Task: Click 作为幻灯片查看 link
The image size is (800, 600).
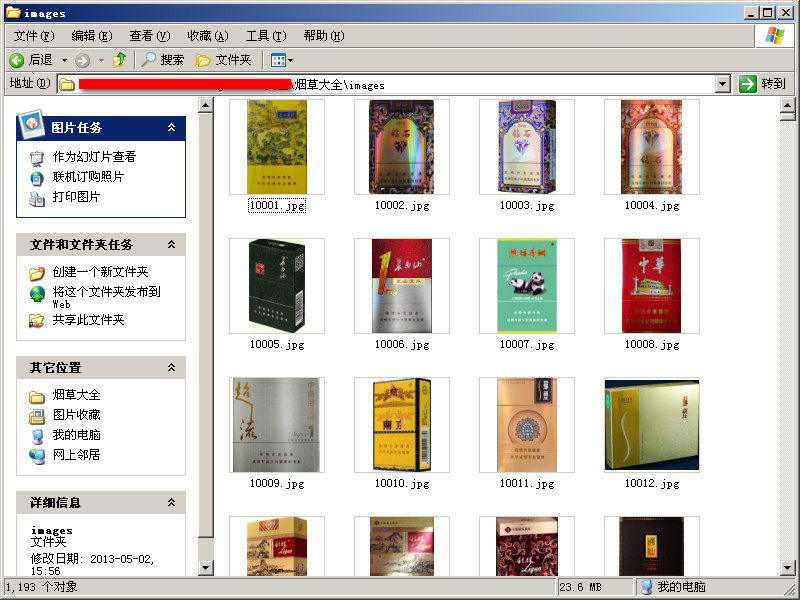Action: pyautogui.click(x=94, y=157)
